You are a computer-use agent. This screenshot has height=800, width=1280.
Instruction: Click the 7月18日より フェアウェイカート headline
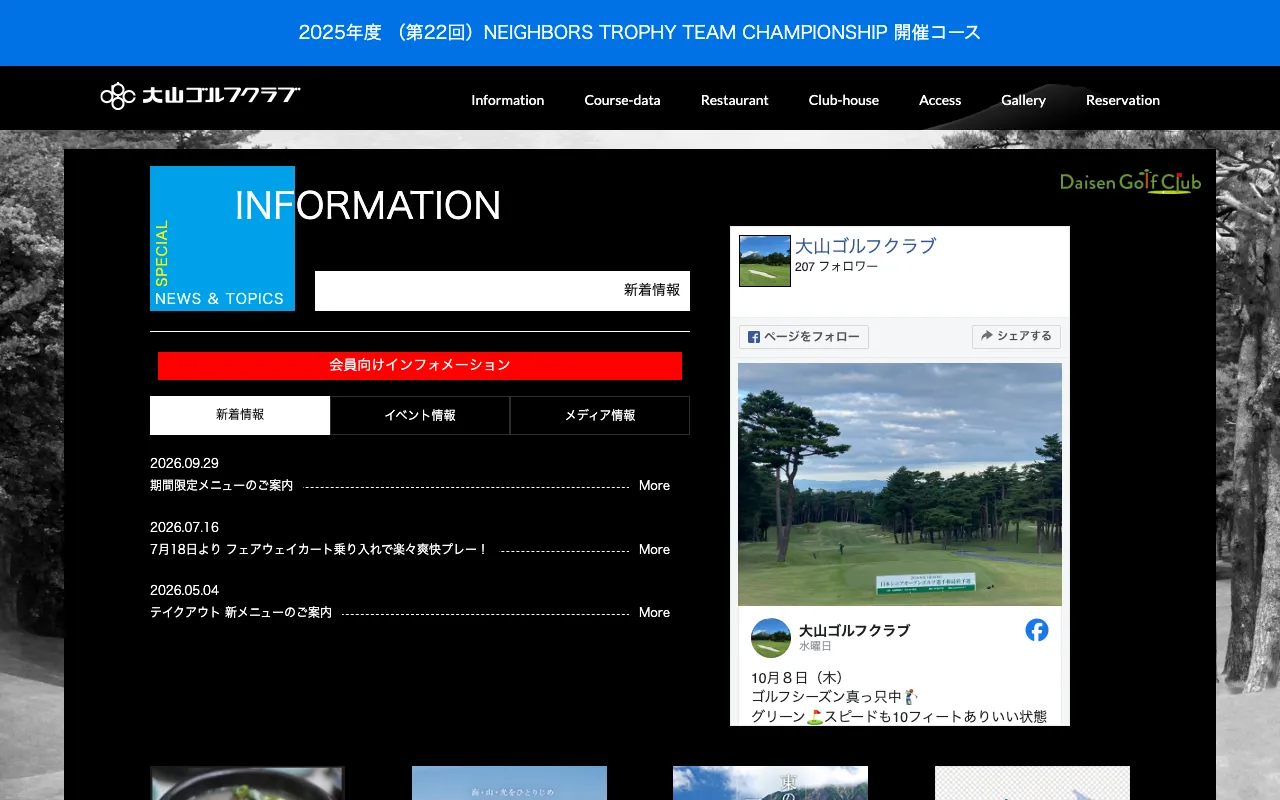pyautogui.click(x=319, y=550)
